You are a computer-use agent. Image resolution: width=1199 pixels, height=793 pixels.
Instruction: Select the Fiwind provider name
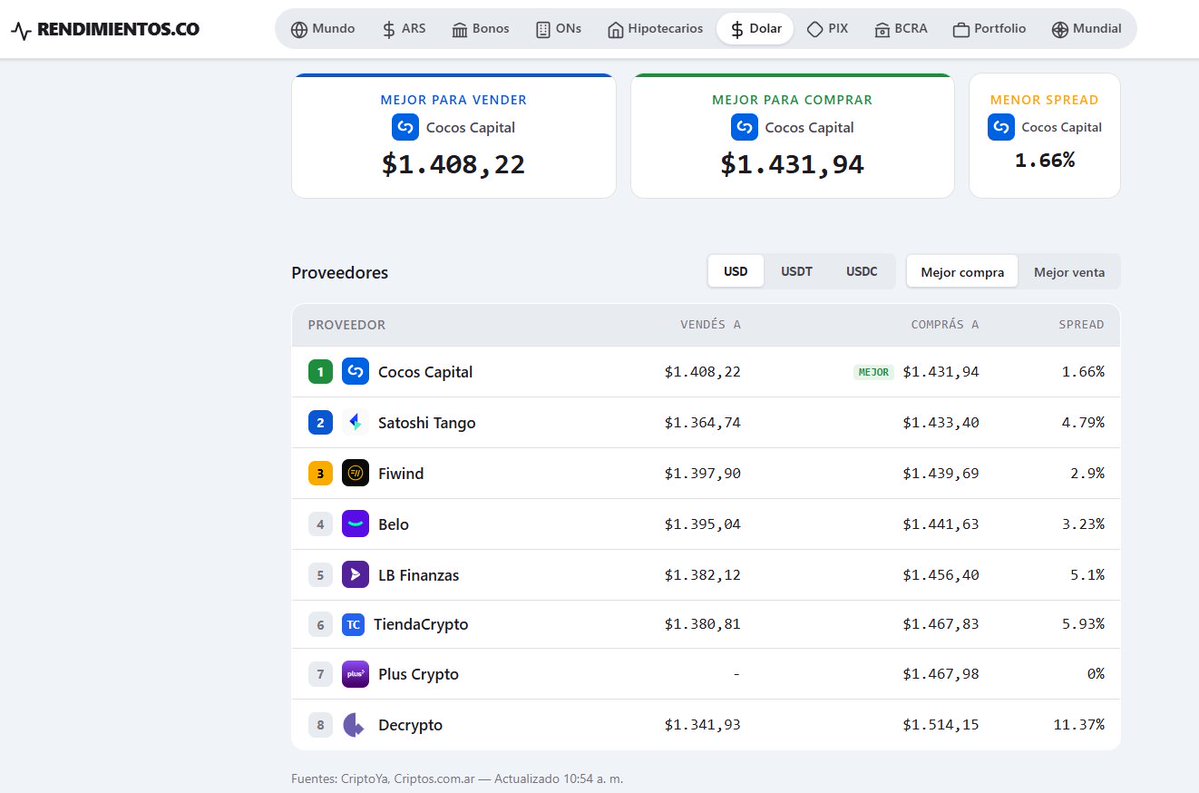[x=401, y=473]
